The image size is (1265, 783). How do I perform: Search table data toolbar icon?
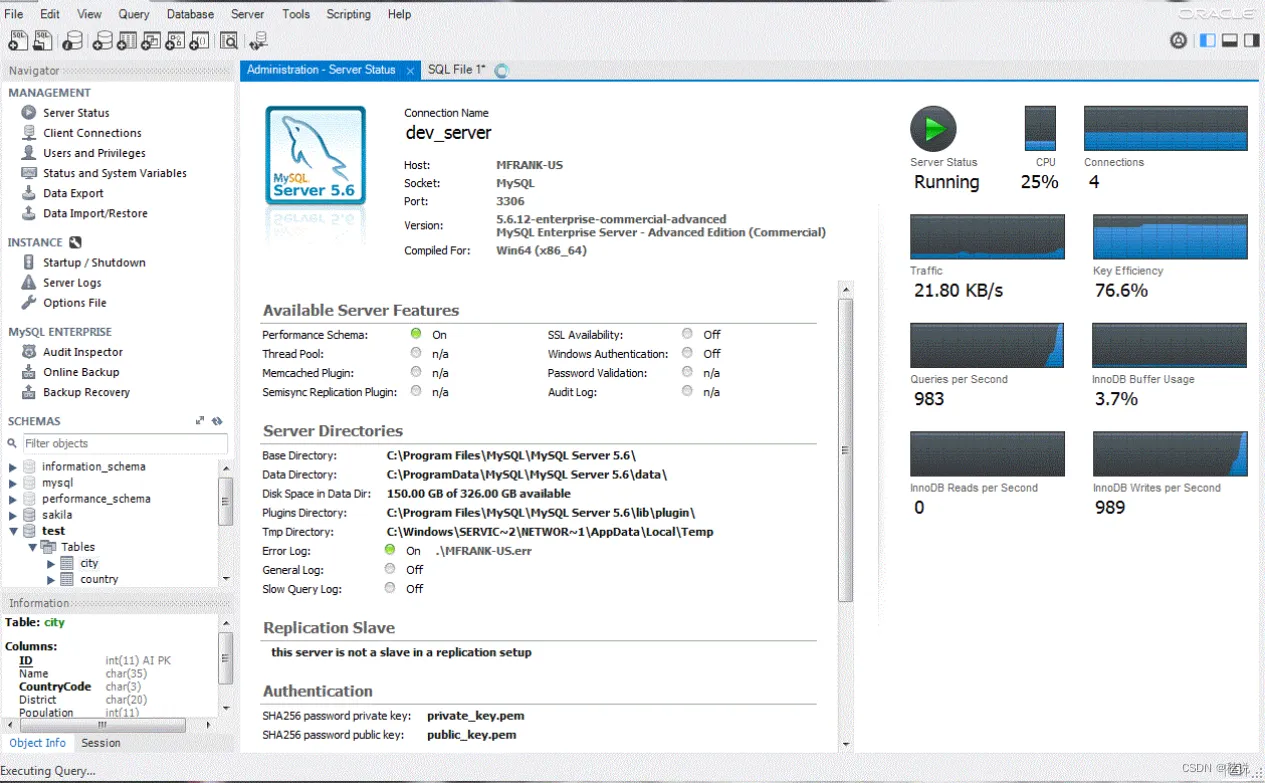(229, 41)
